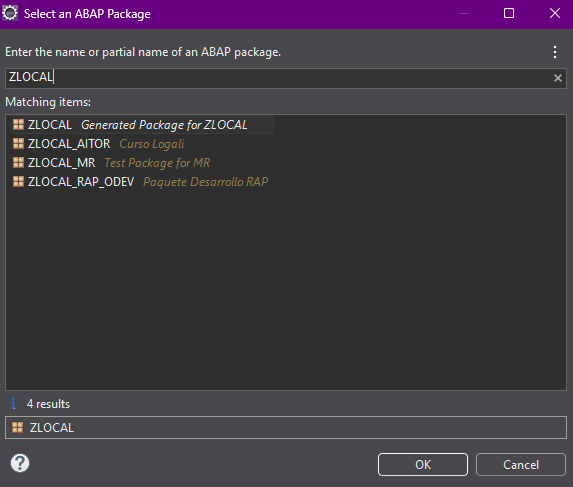The width and height of the screenshot is (573, 487).
Task: Cancel the package selection dialog
Action: [x=521, y=464]
